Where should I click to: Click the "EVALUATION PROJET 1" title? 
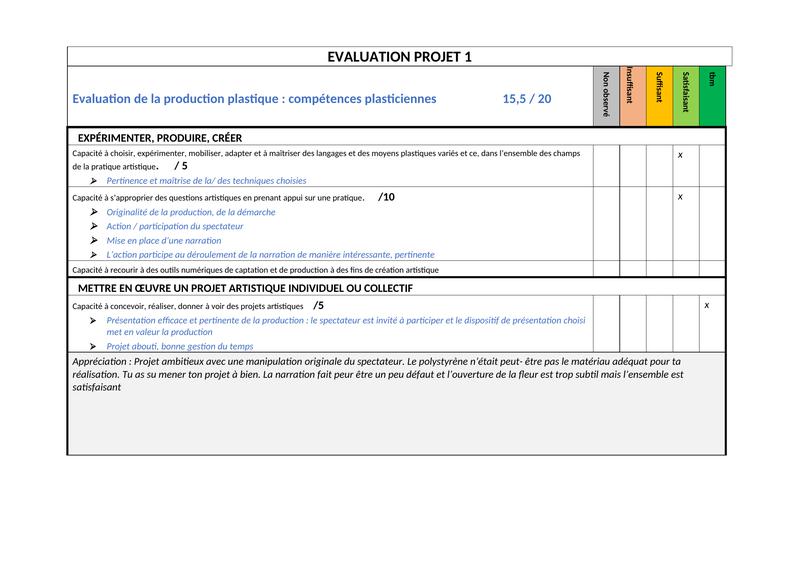[399, 57]
